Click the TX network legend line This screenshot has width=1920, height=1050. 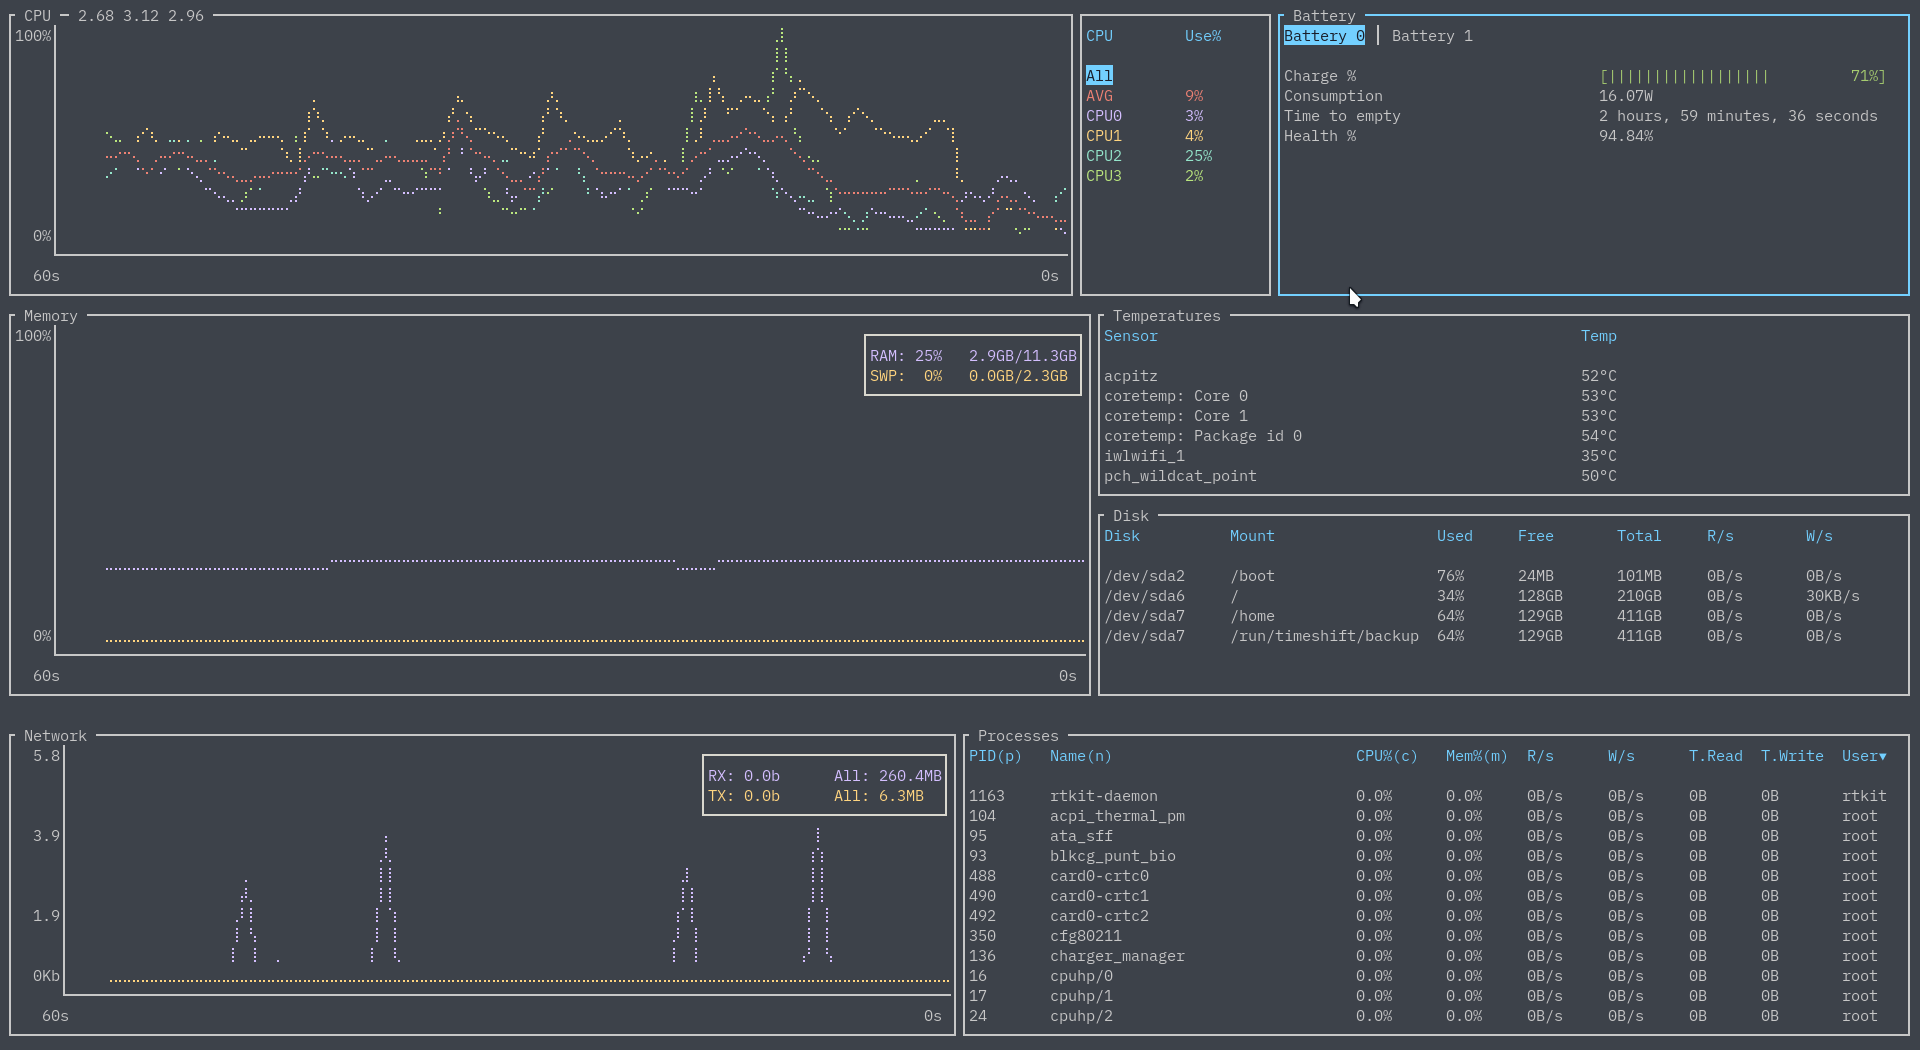tap(815, 796)
